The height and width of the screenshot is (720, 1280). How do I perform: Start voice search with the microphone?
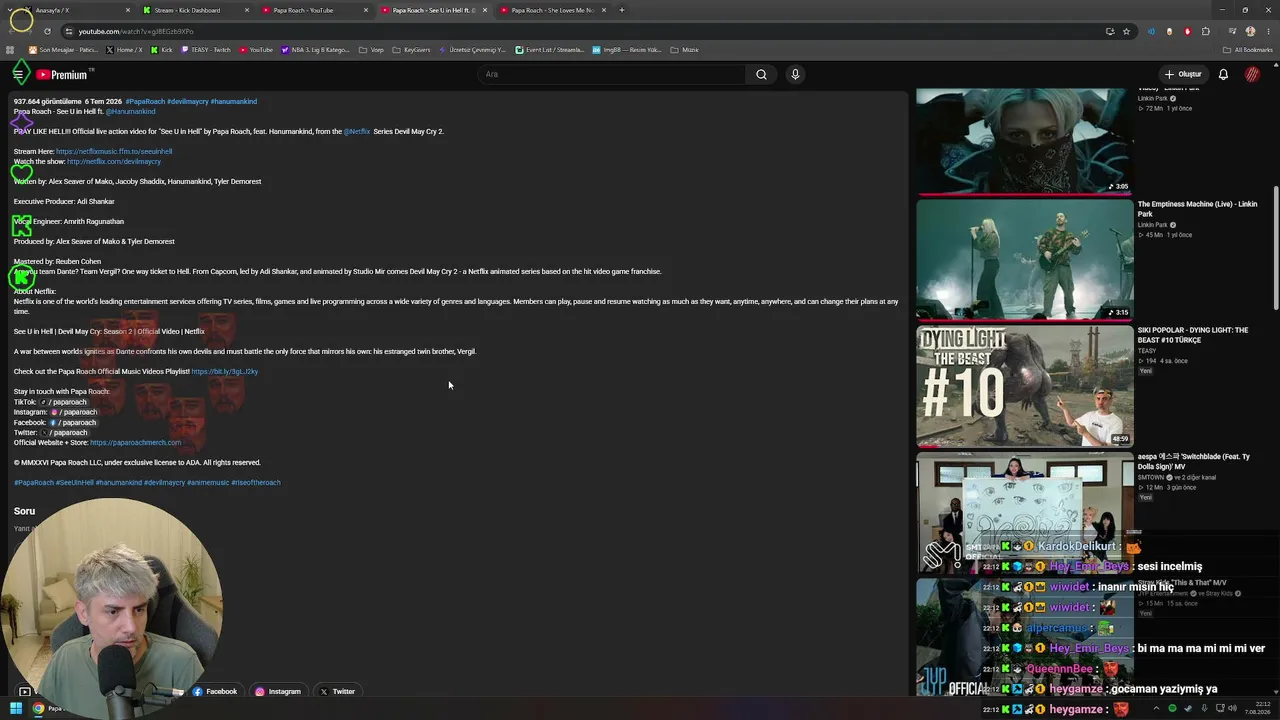tap(795, 74)
